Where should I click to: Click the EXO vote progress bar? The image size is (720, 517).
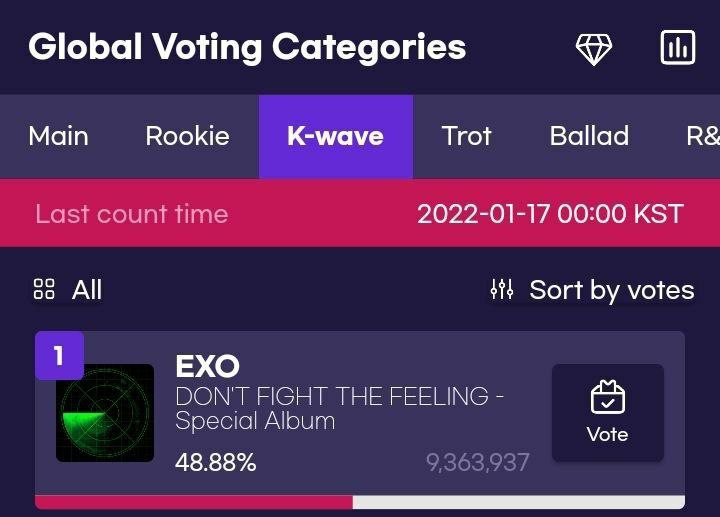[360, 502]
